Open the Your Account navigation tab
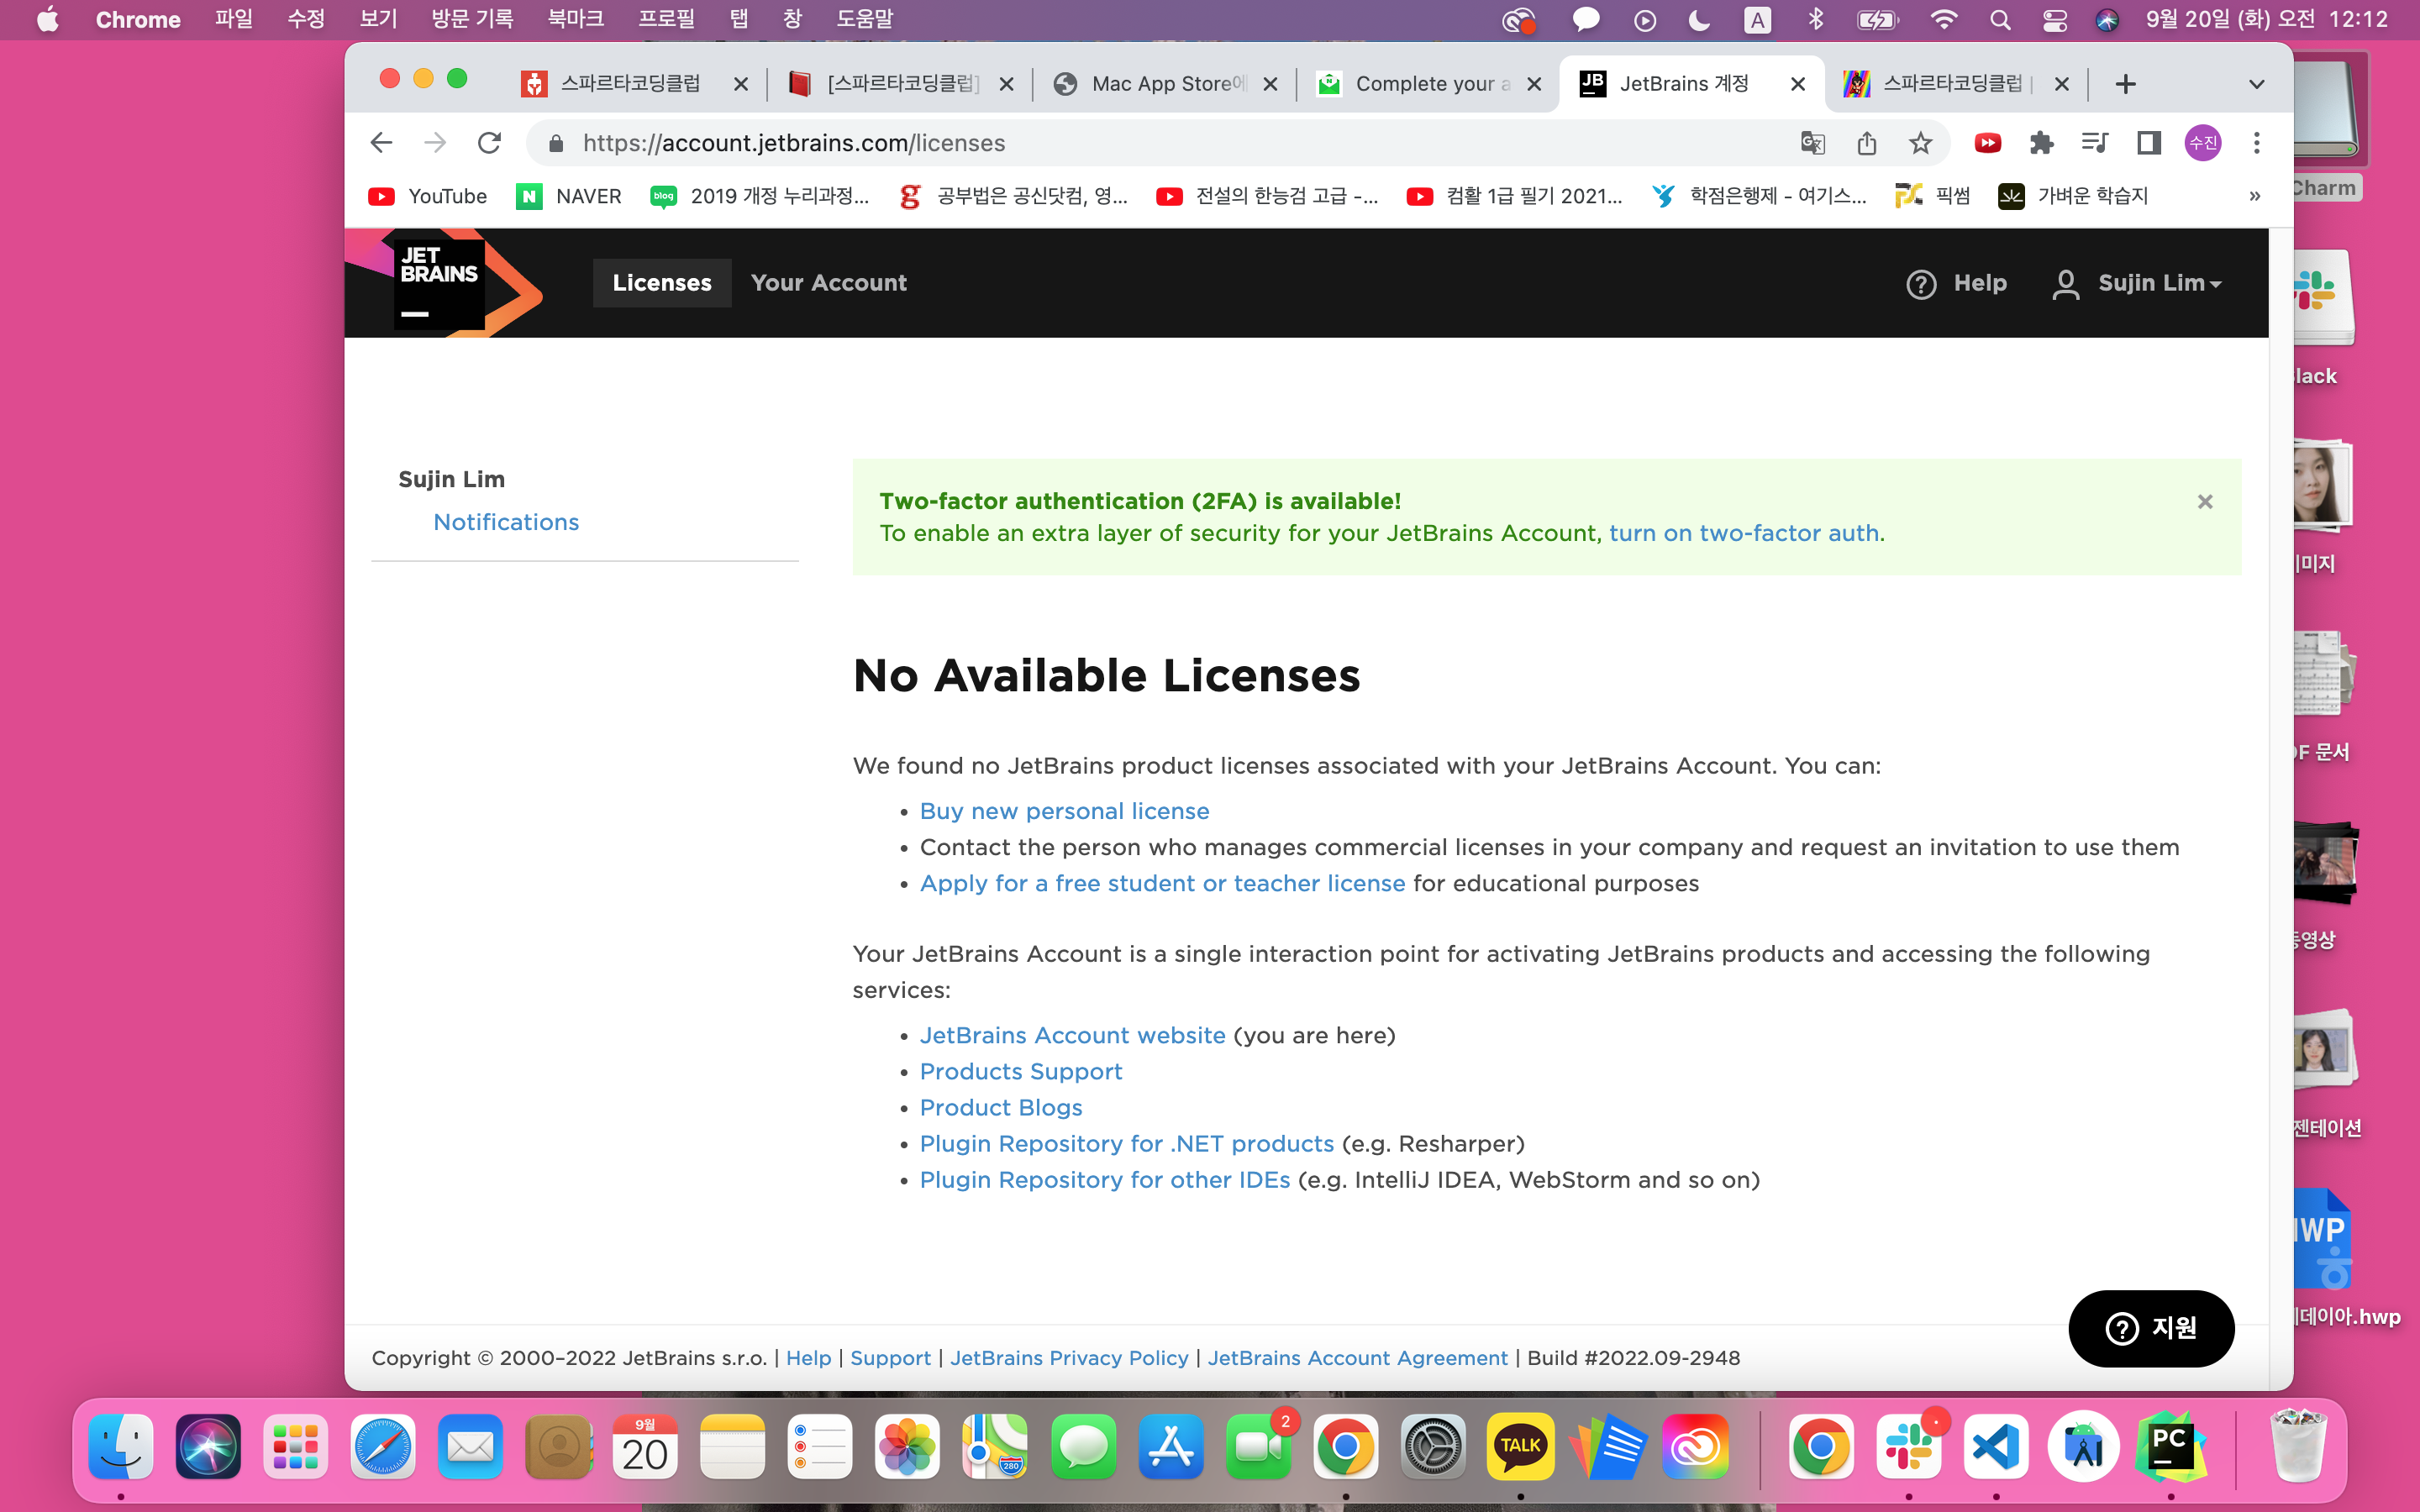Screen dimensions: 2420x1512 [829, 283]
